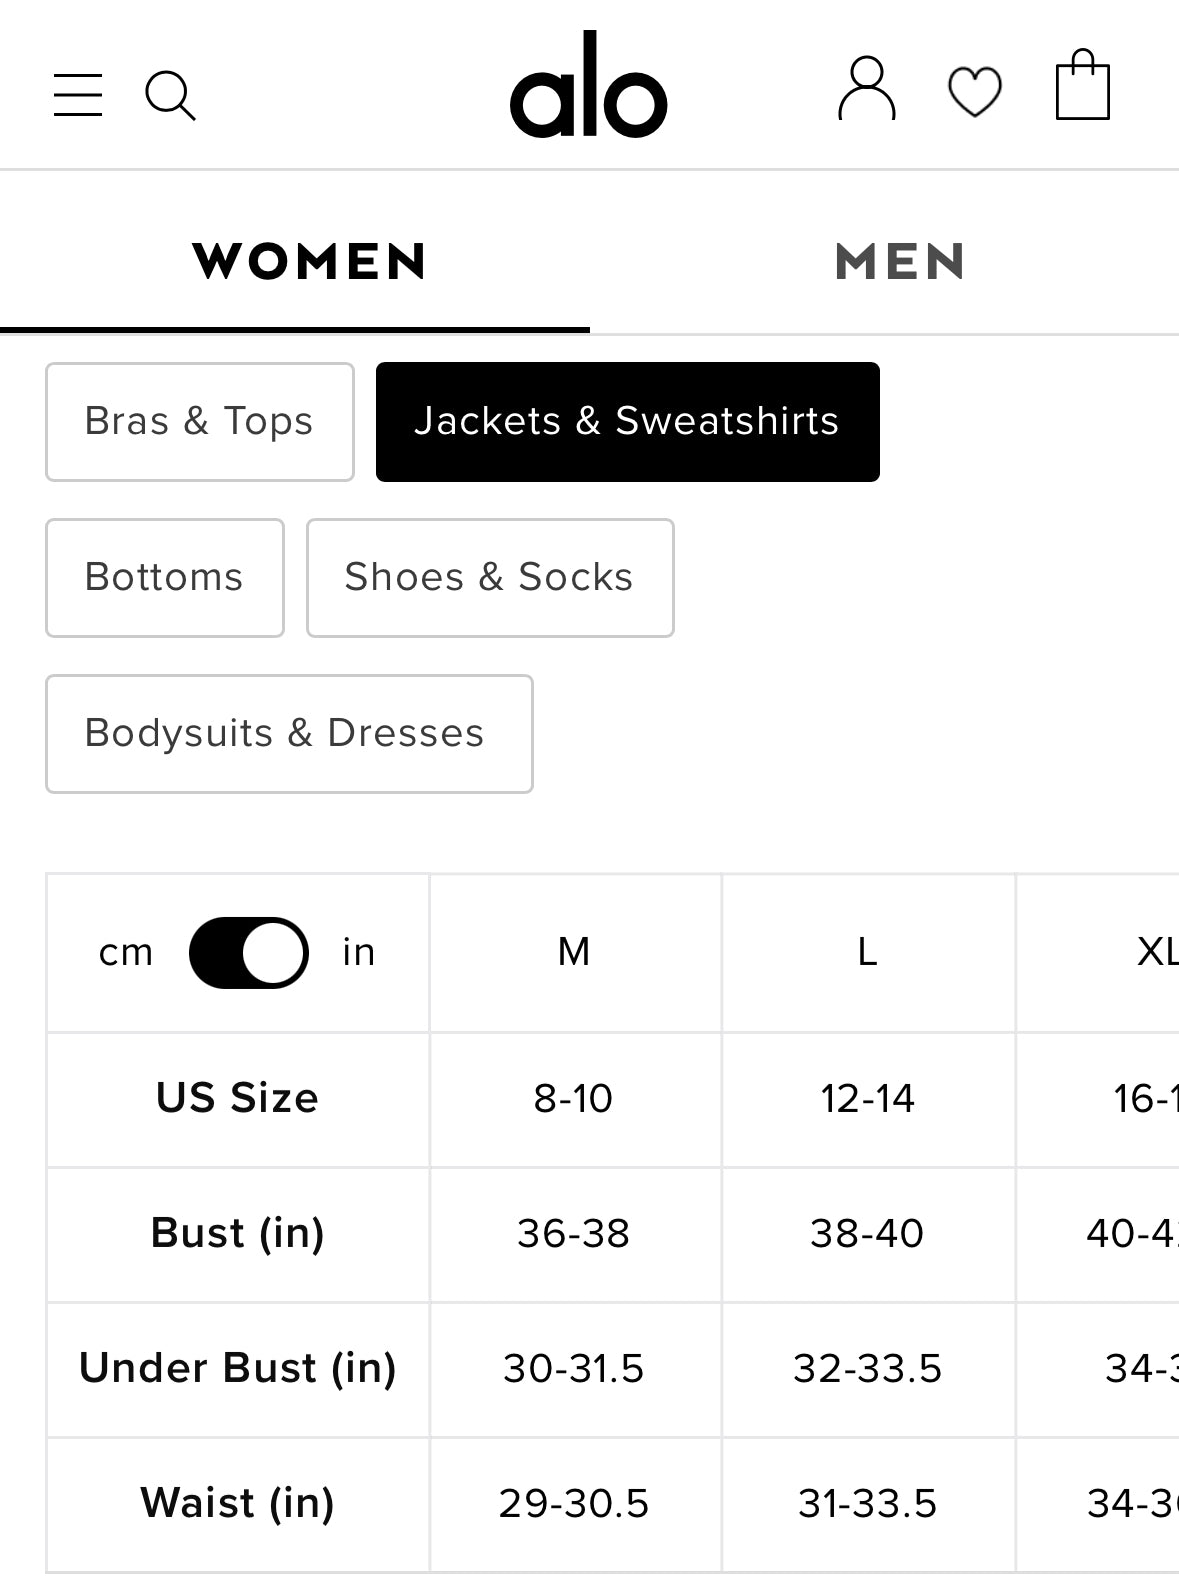Screen dimensions: 1179x1590
Task: Open the wishlist heart icon
Action: click(x=974, y=92)
